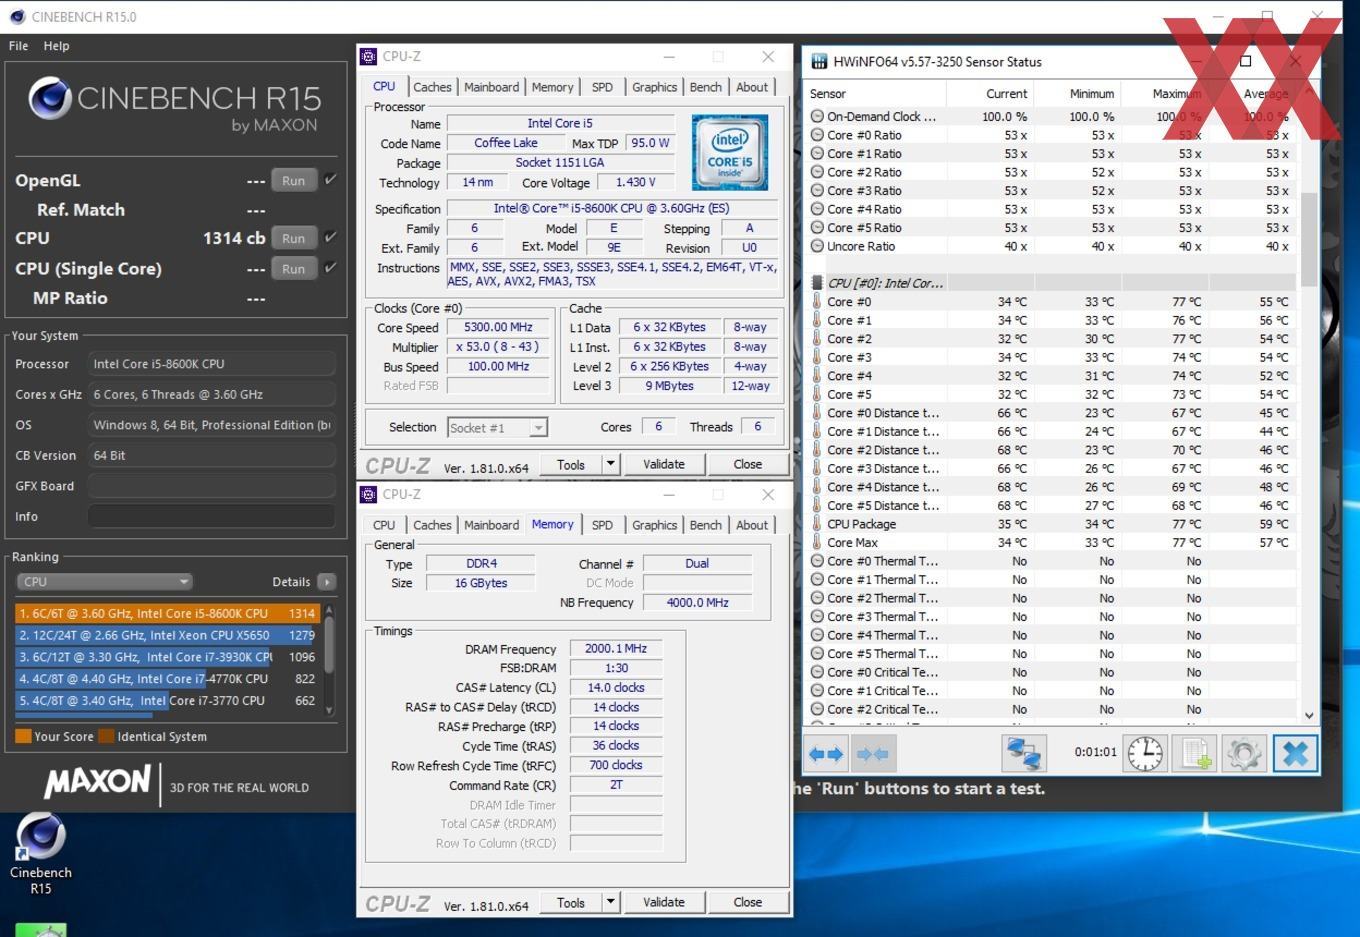This screenshot has width=1360, height=937.
Task: Open Cinebench R15 desktop shortcut
Action: click(x=40, y=853)
